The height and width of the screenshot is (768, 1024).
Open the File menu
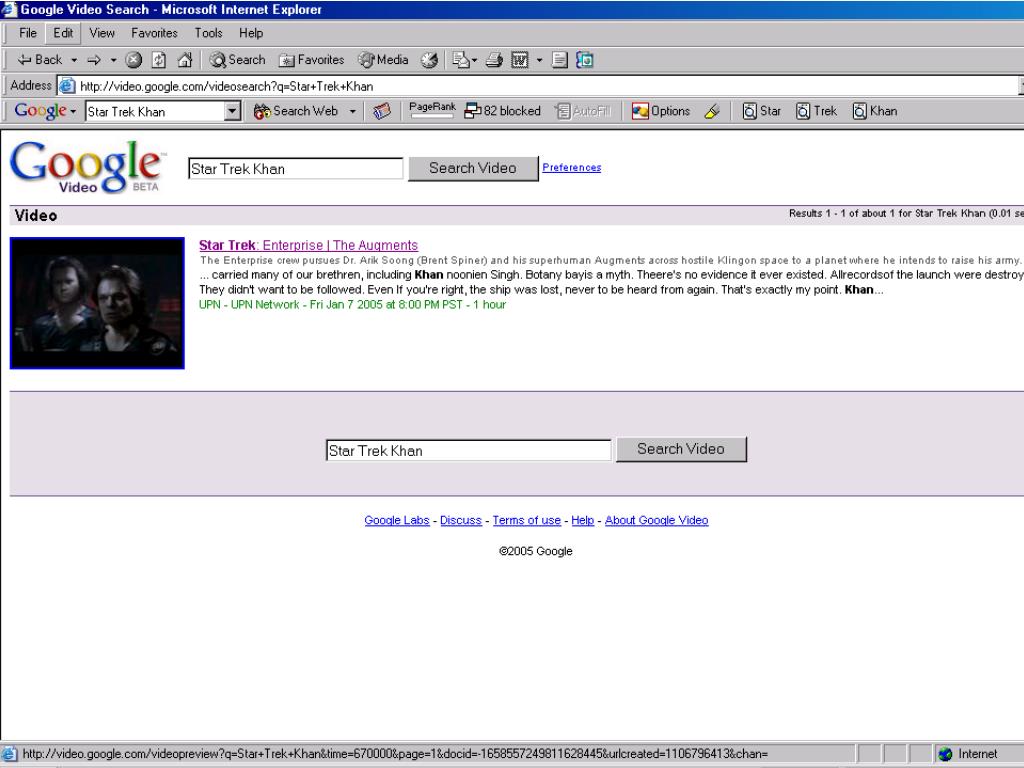(27, 33)
